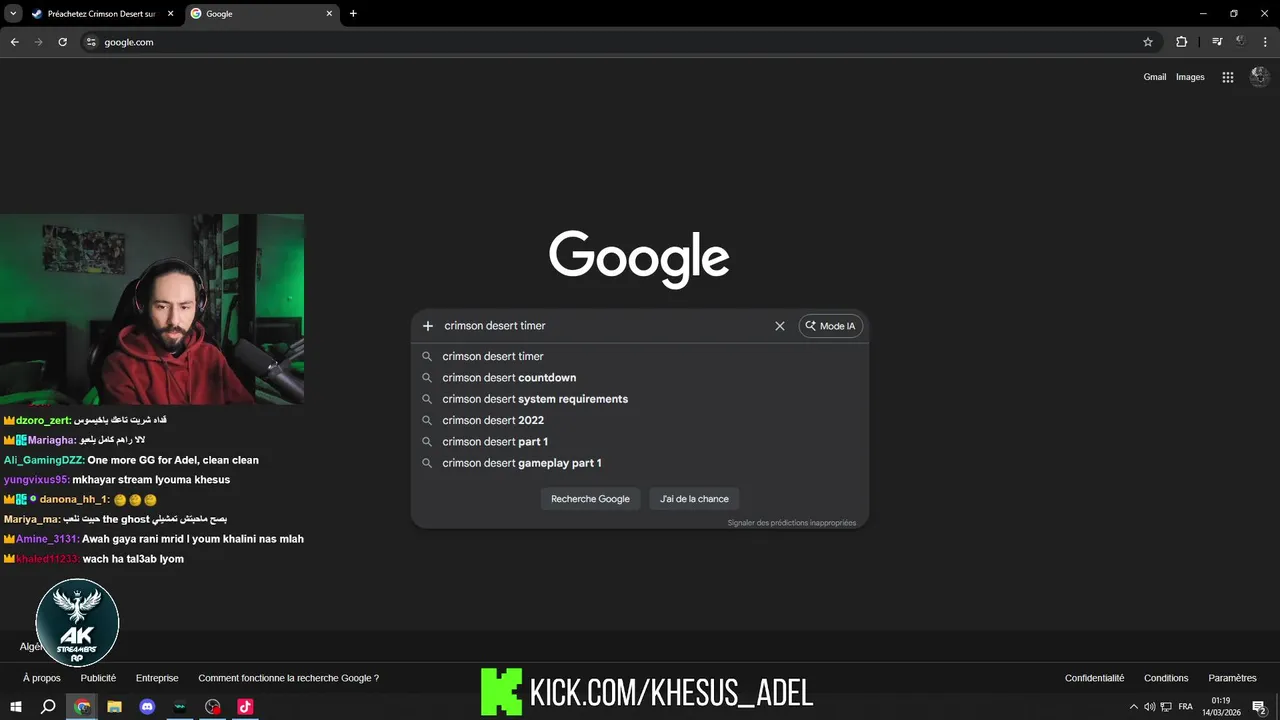Switch to the Google tab
The image size is (1280, 720).
(263, 14)
